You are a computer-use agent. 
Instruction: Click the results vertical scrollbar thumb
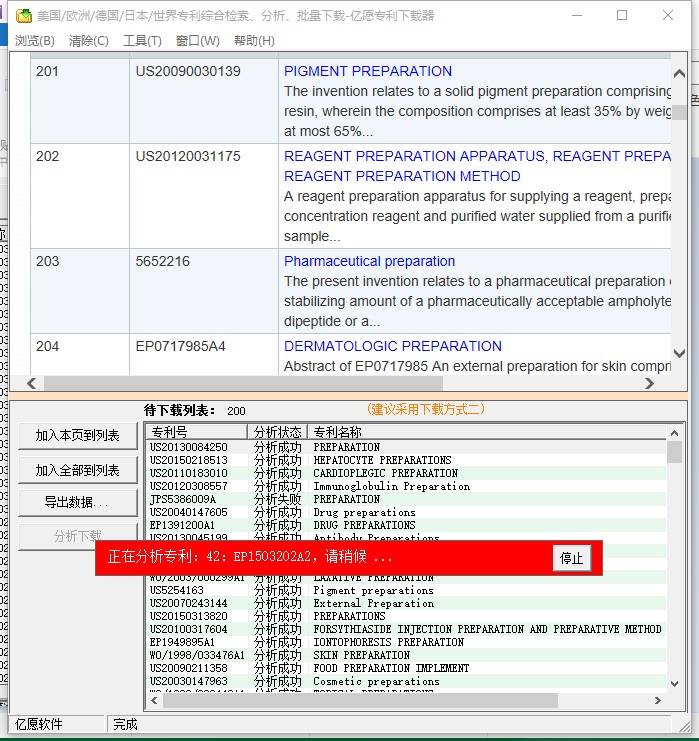click(x=679, y=112)
